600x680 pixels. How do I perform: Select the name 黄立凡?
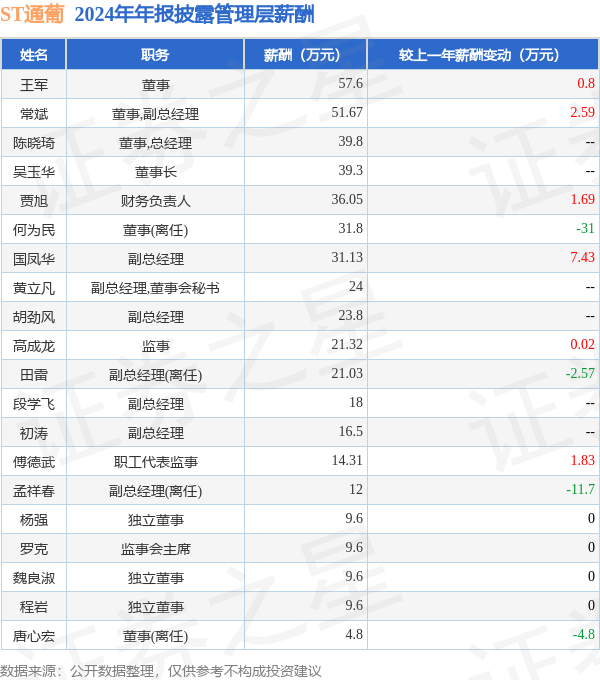[x=34, y=288]
